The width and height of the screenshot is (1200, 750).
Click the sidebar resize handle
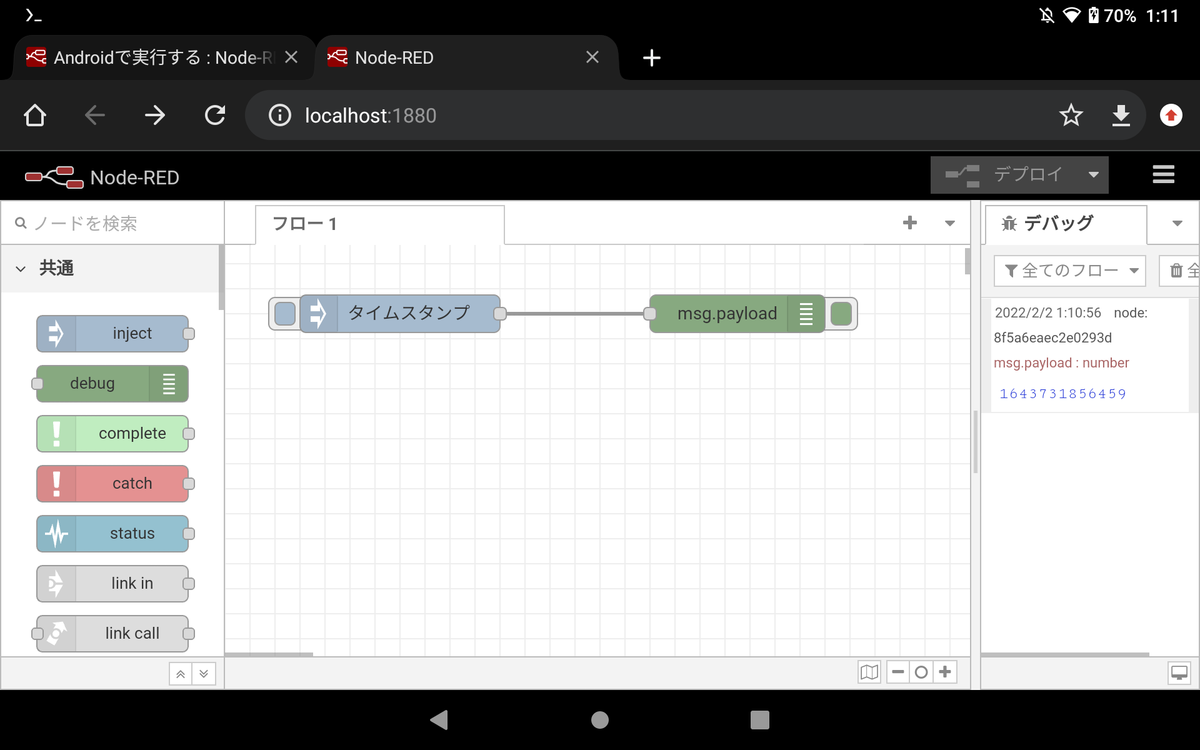pos(976,441)
